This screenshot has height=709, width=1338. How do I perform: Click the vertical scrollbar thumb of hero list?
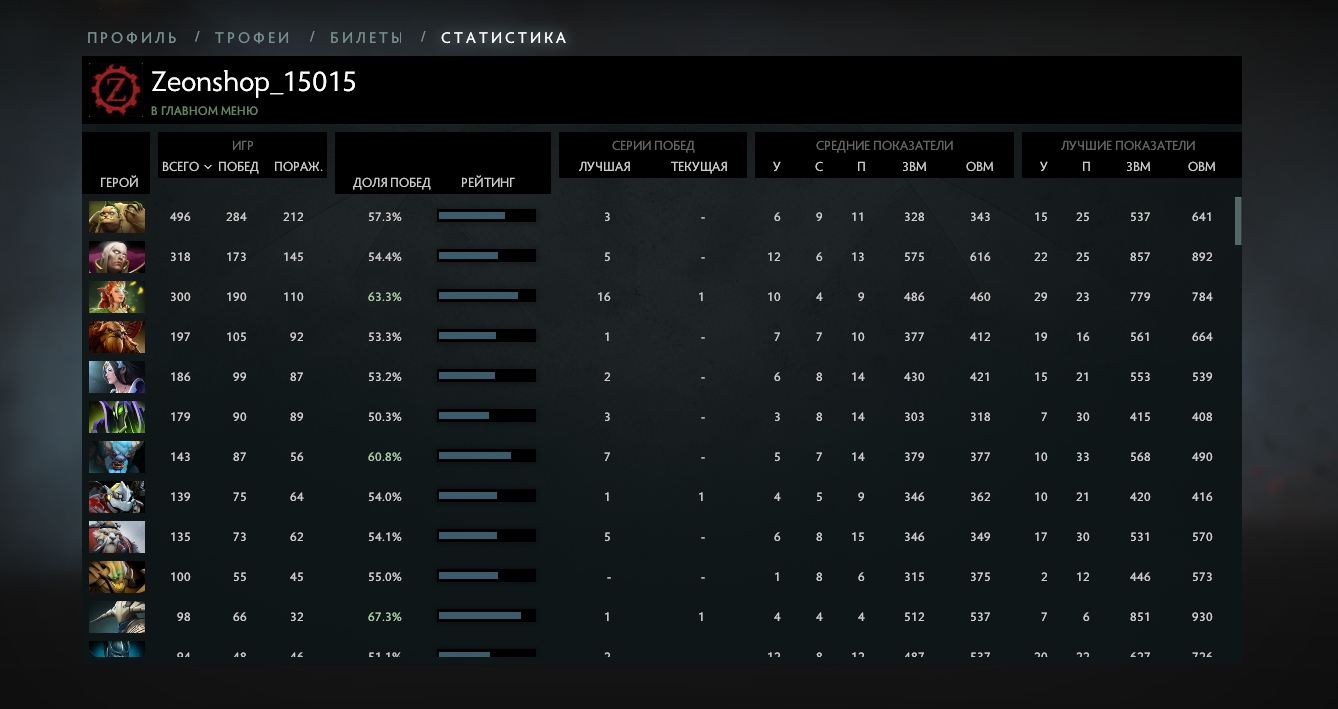point(1238,221)
